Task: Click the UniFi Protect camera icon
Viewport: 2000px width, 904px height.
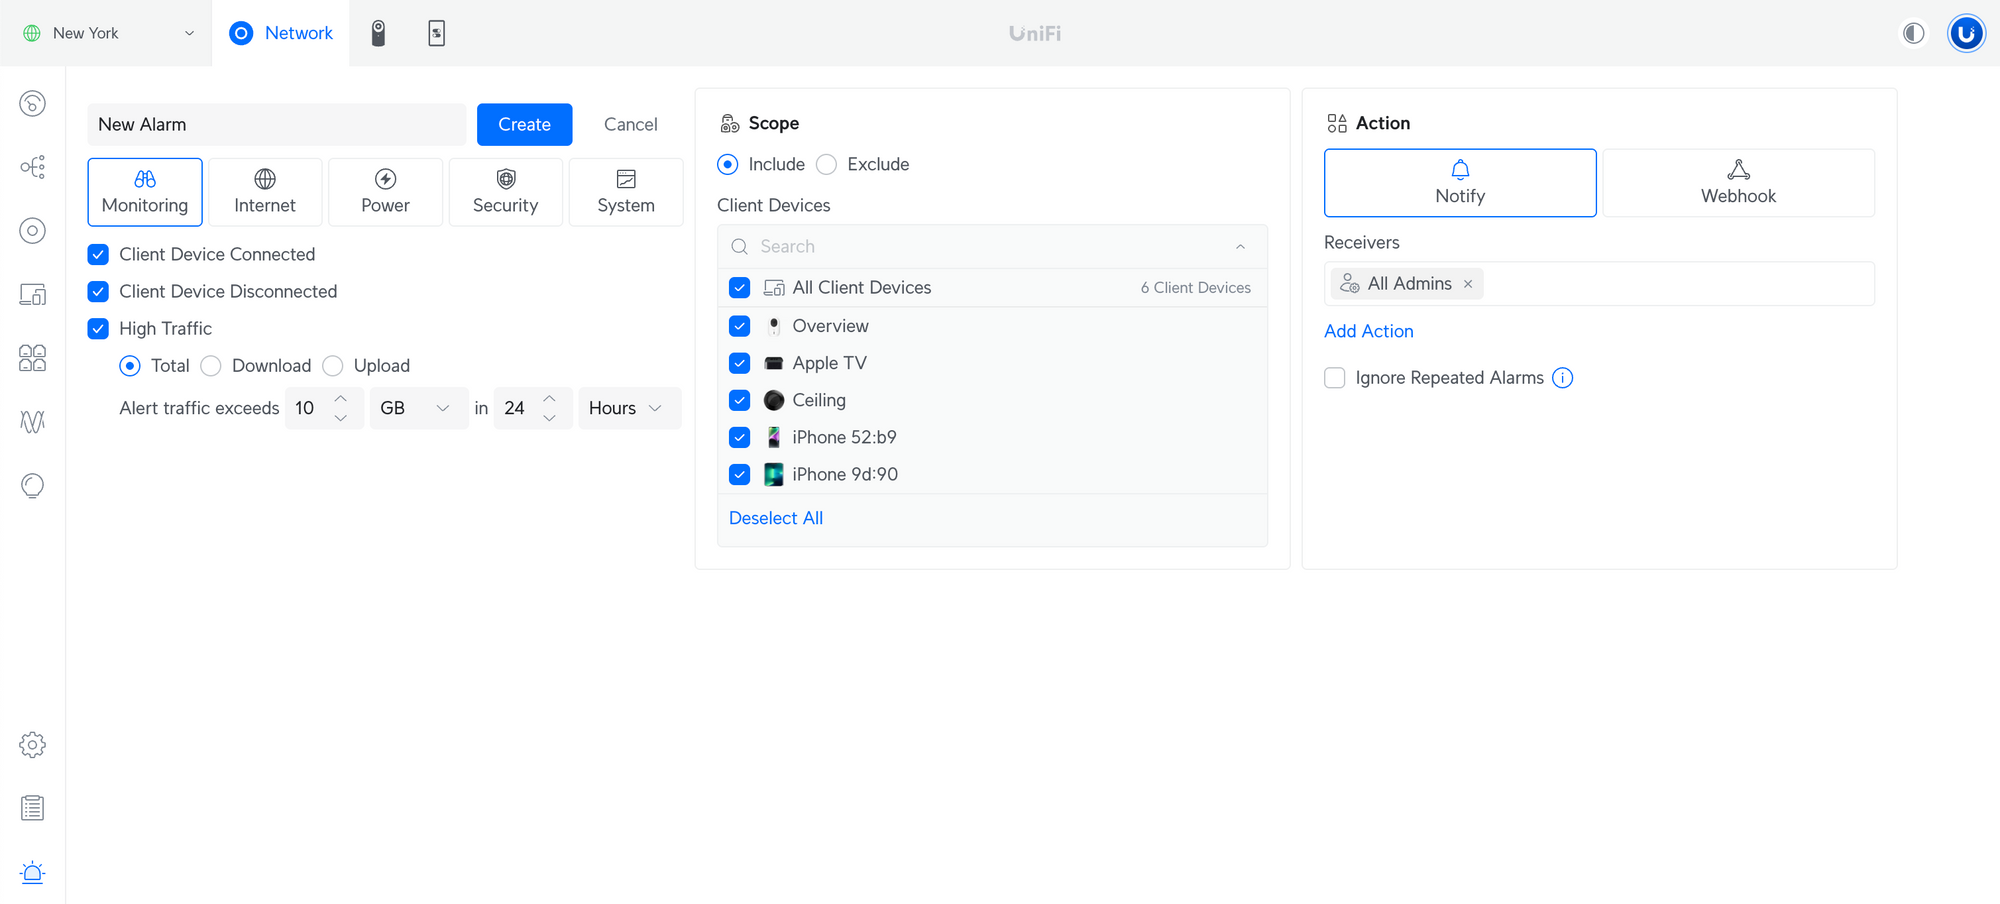Action: [378, 33]
